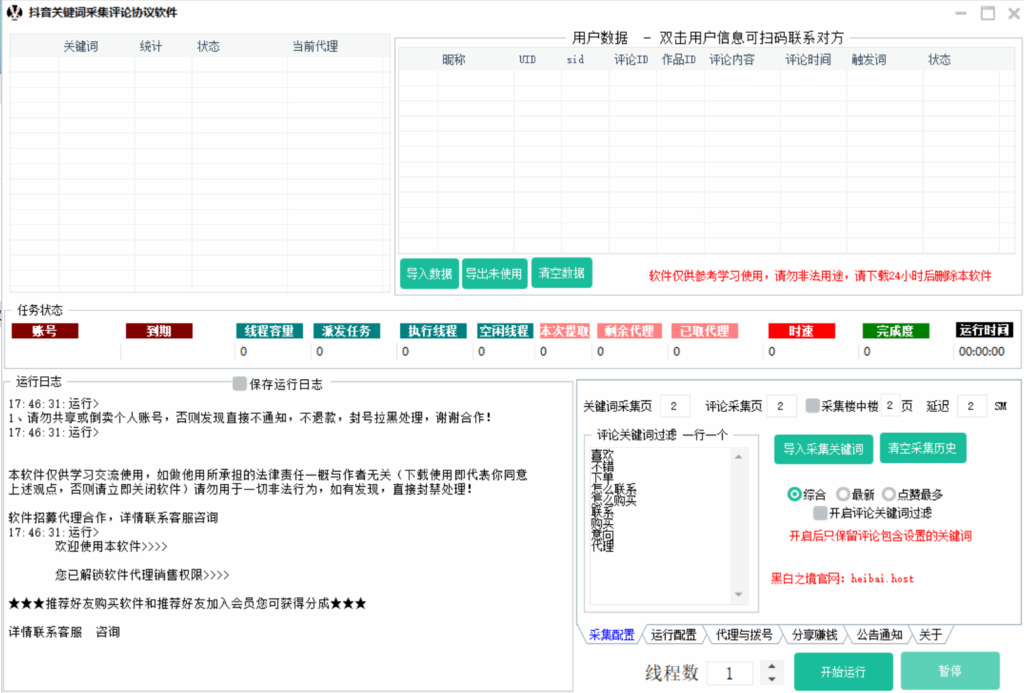Click the 作品ID column header
Image resolution: width=1024 pixels, height=693 pixels.
pyautogui.click(x=679, y=59)
